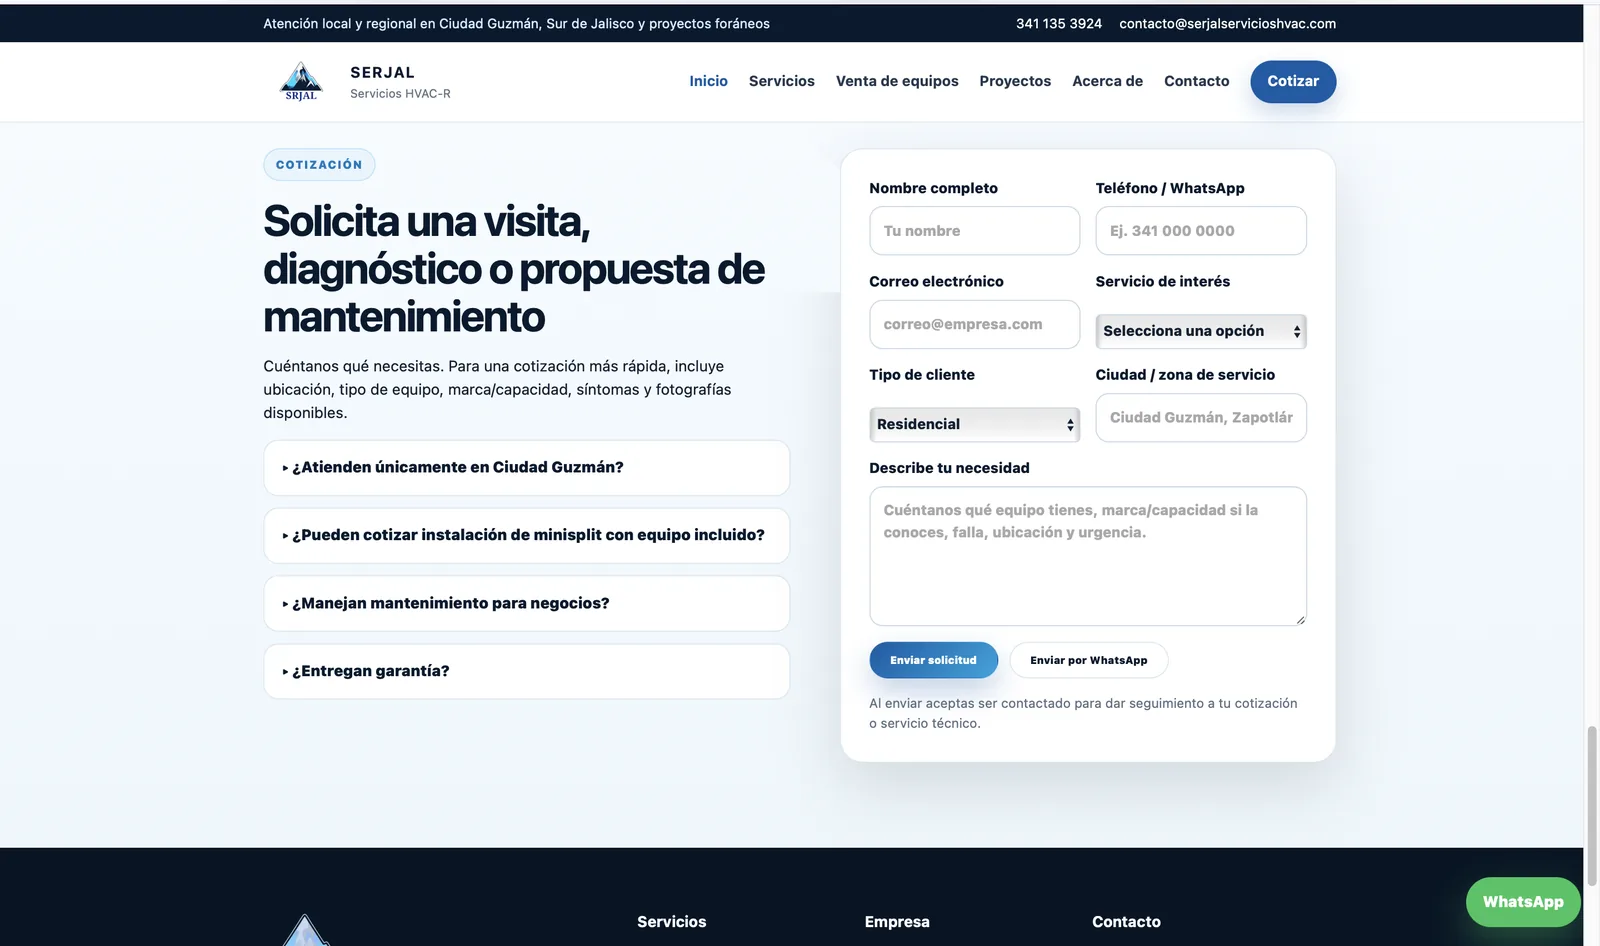Image resolution: width=1600 pixels, height=946 pixels.
Task: Expand ¿Manejan mantenimiento para negocios? question
Action: click(526, 603)
